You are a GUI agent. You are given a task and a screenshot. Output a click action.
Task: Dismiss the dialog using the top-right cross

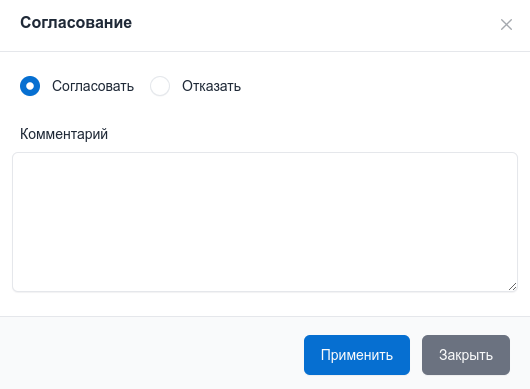coord(506,24)
